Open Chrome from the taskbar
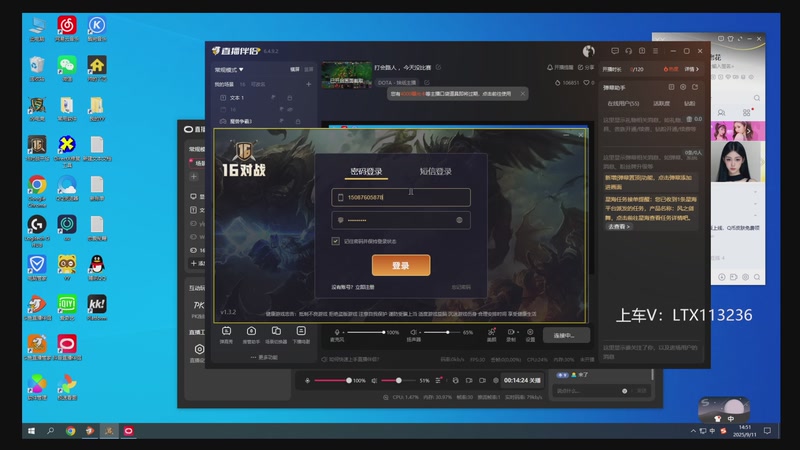The height and width of the screenshot is (450, 800). click(70, 431)
